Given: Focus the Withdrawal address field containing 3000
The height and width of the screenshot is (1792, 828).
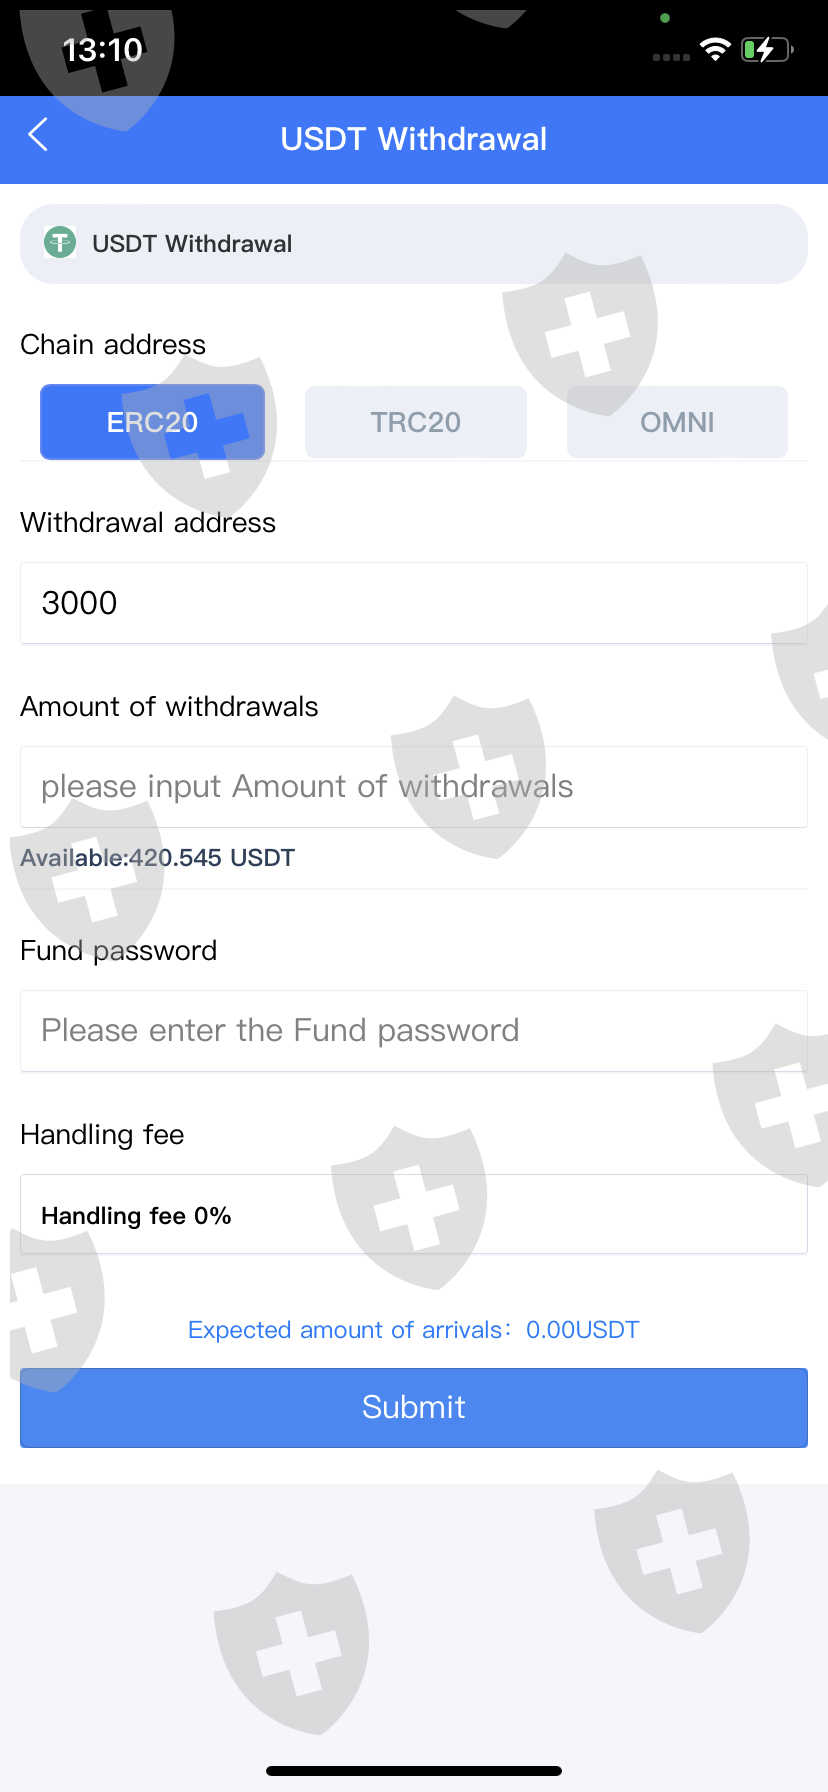Looking at the screenshot, I should (414, 603).
